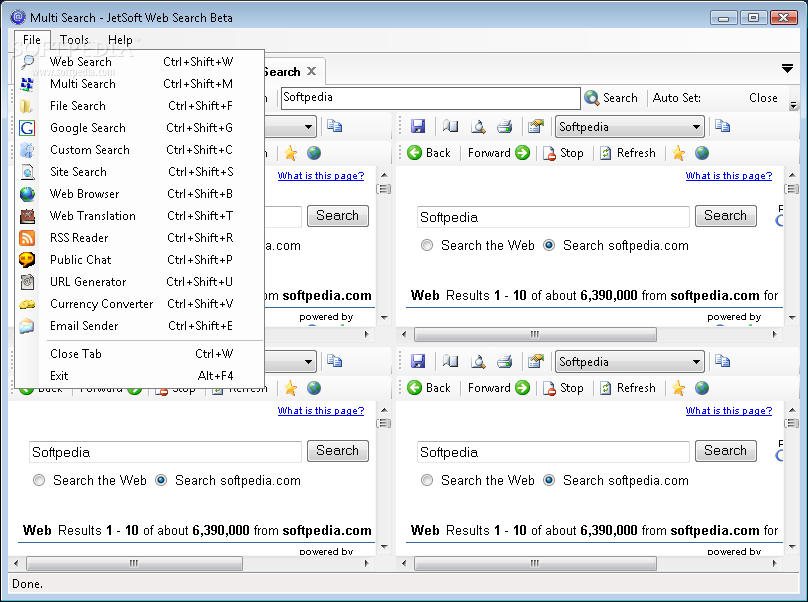Expand the search toolbar overflow arrow near Close
Viewport: 808px width, 602px height.
pyautogui.click(x=794, y=106)
